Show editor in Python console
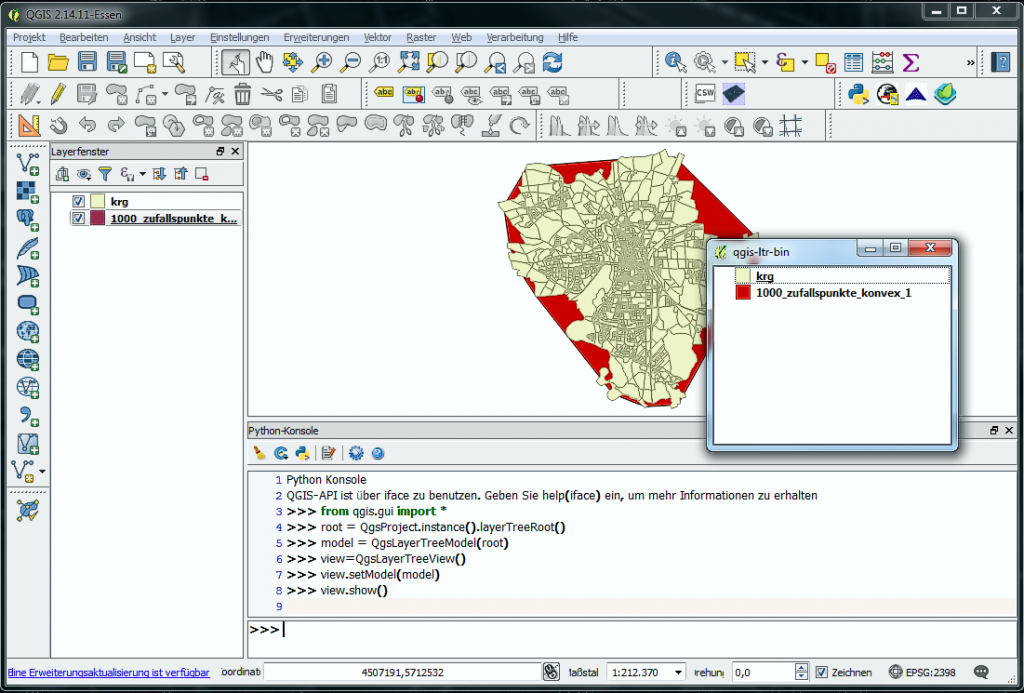This screenshot has height=693, width=1024. [328, 453]
